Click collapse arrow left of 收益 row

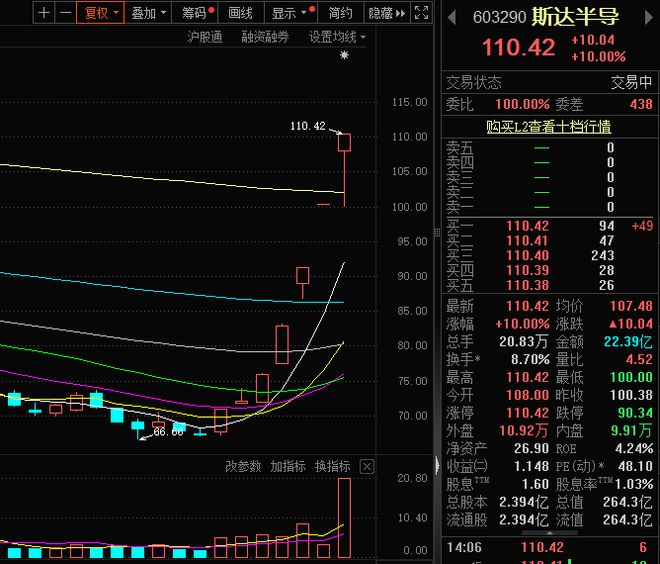tap(437, 466)
